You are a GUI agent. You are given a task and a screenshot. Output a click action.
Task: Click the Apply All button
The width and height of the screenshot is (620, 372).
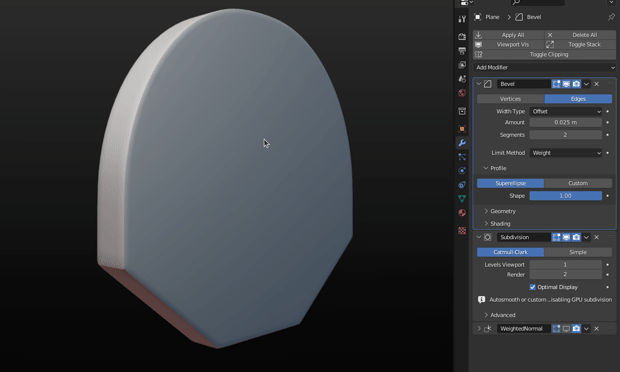pos(509,35)
